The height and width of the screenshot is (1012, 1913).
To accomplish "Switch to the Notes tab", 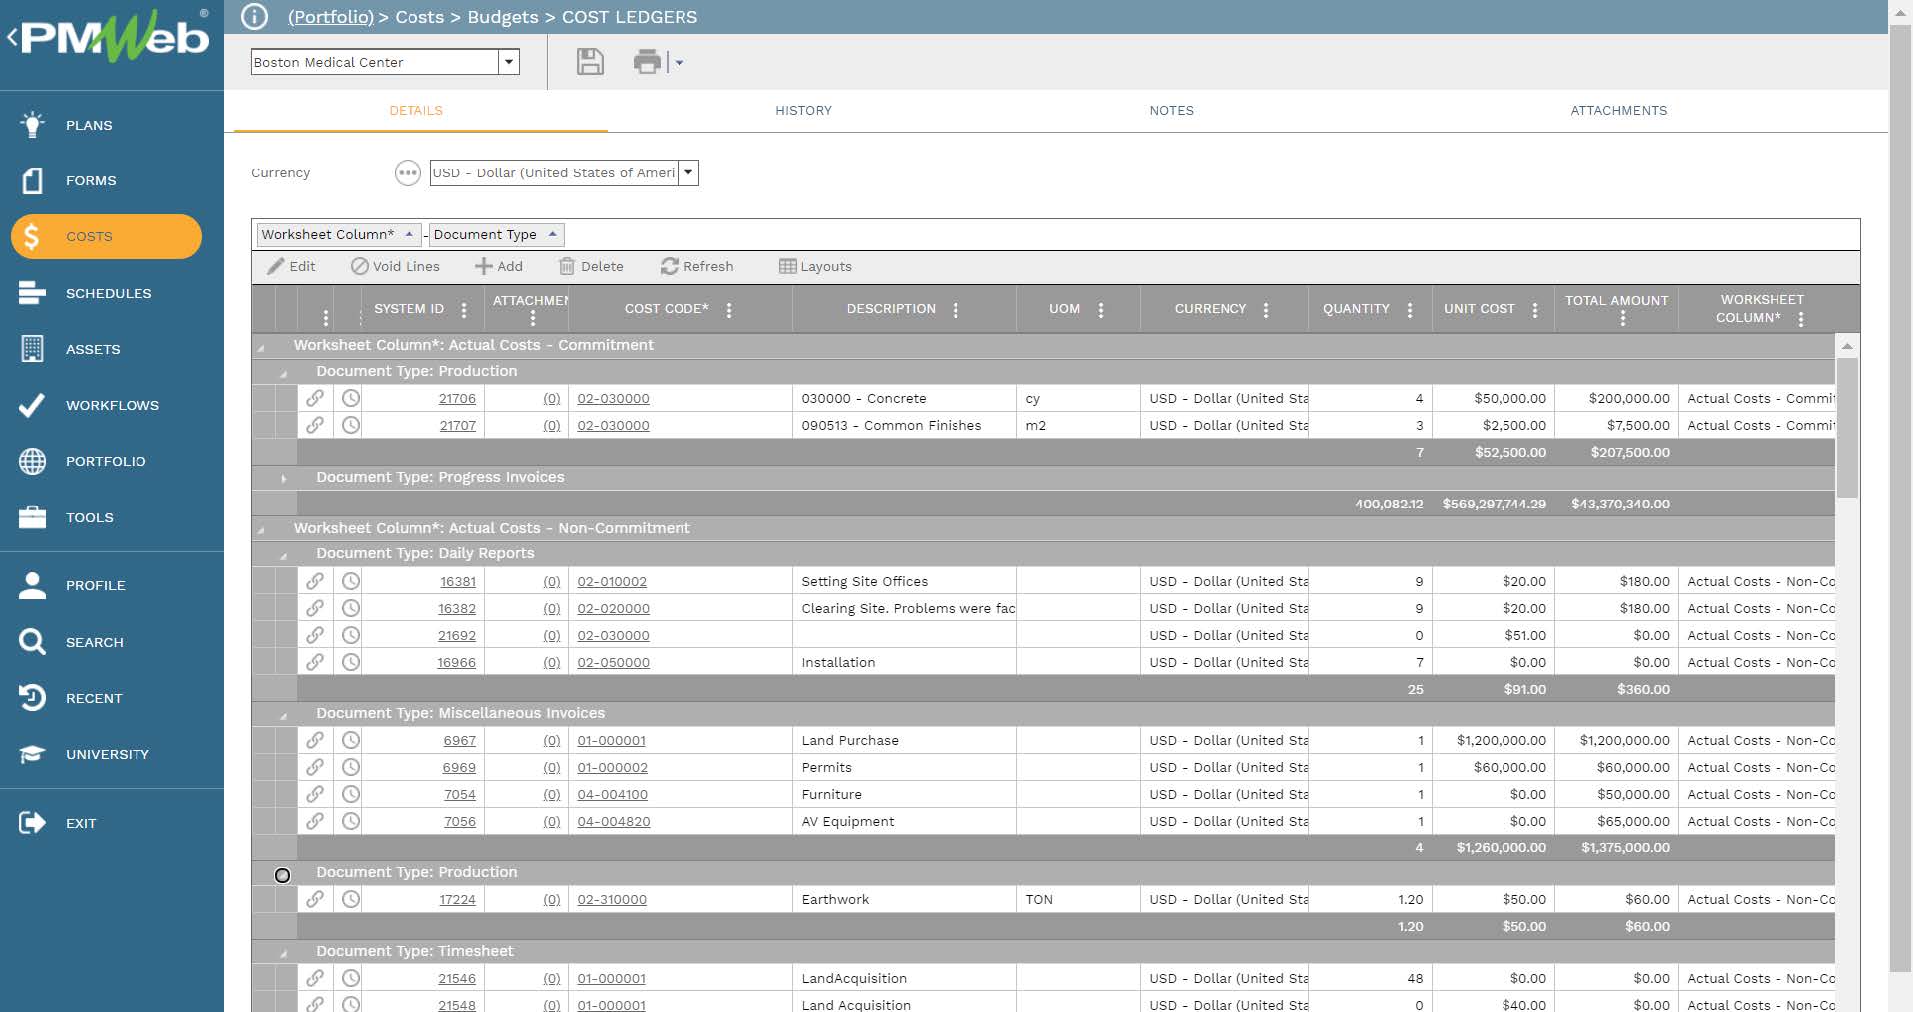I will [x=1171, y=111].
